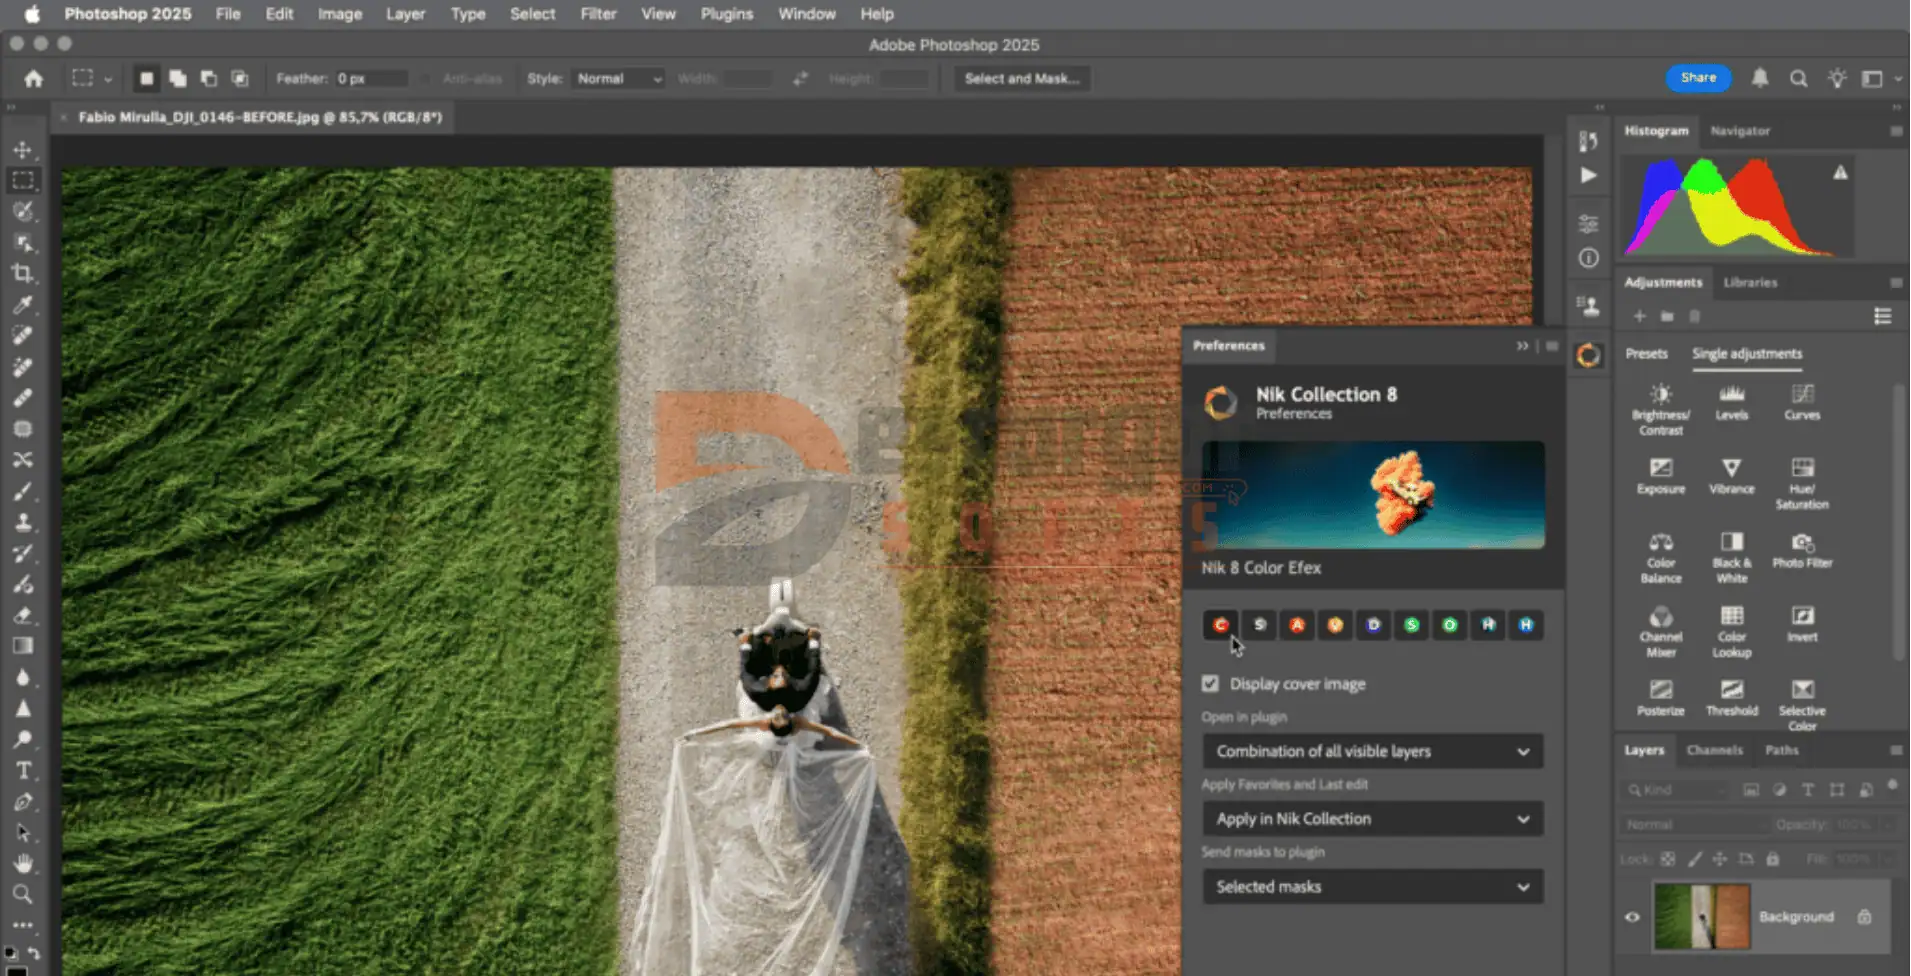Click the Select and Mask button
The height and width of the screenshot is (976, 1911).
[1021, 78]
